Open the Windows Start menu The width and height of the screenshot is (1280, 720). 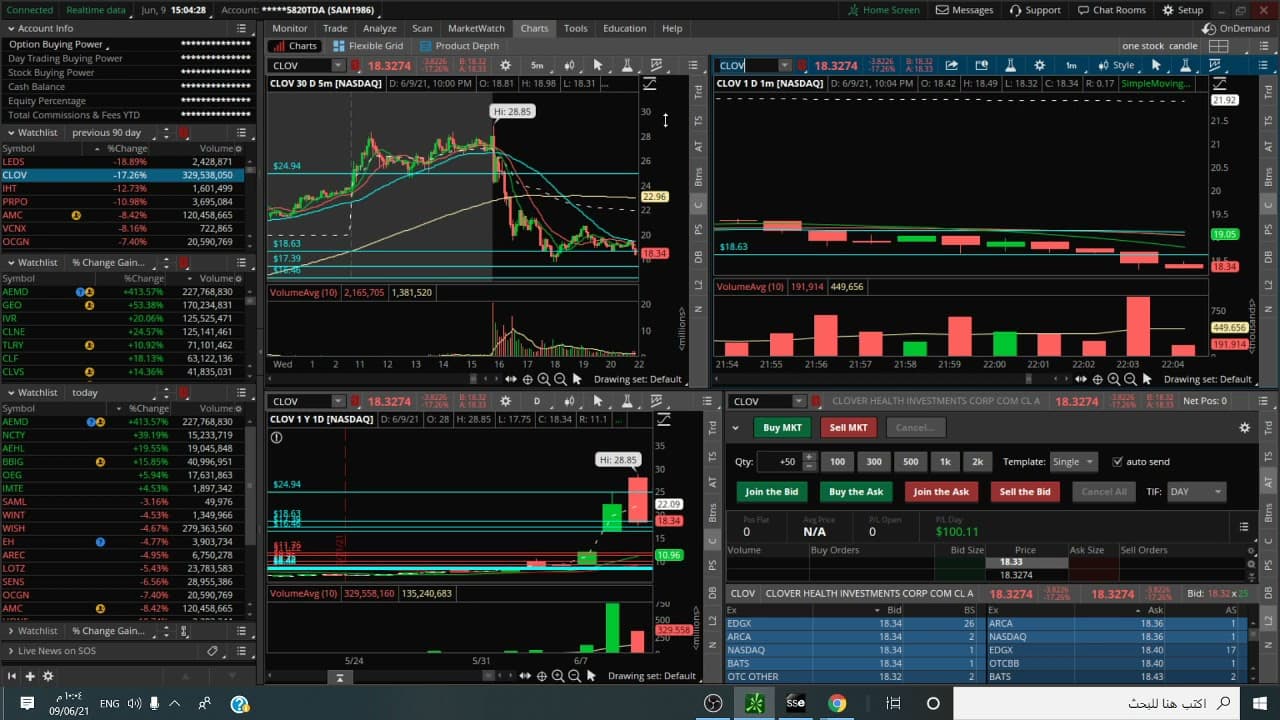[x=1258, y=703]
